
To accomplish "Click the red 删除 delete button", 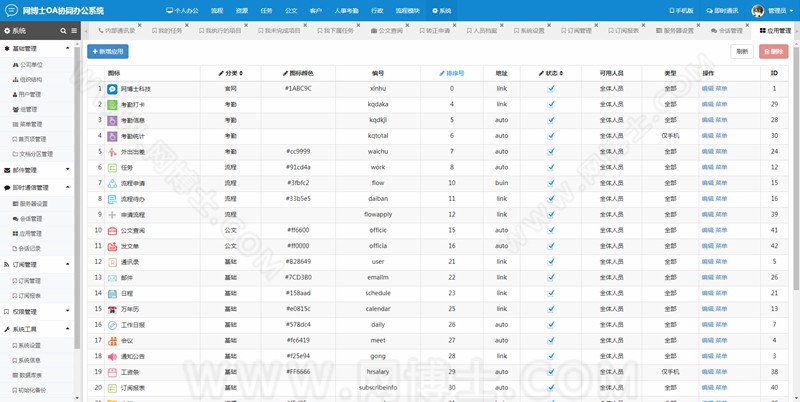I will (x=773, y=52).
